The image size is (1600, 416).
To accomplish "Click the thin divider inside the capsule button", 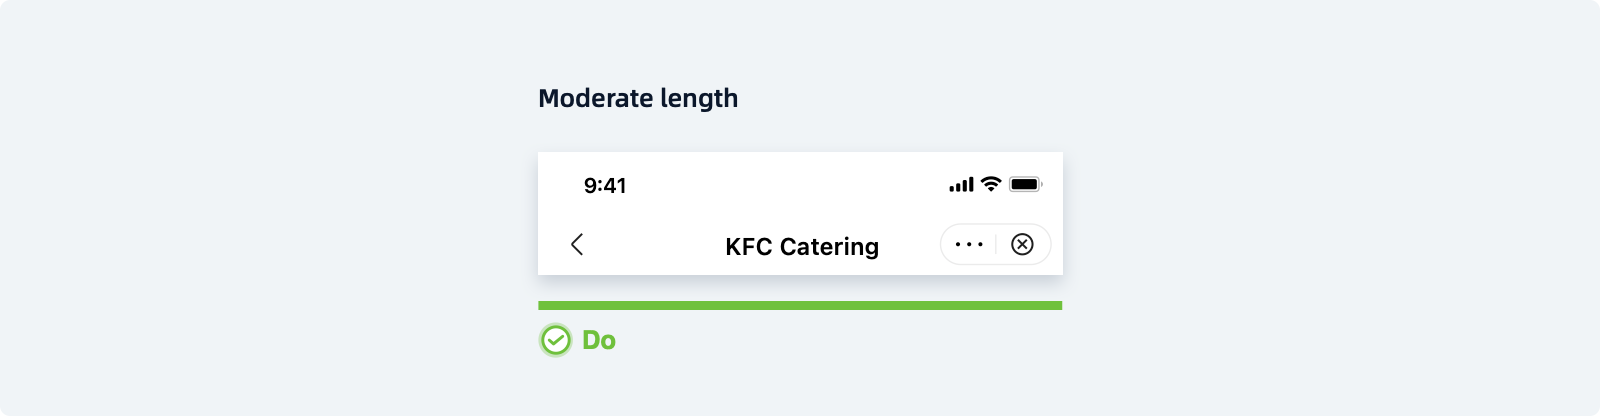I will (996, 245).
